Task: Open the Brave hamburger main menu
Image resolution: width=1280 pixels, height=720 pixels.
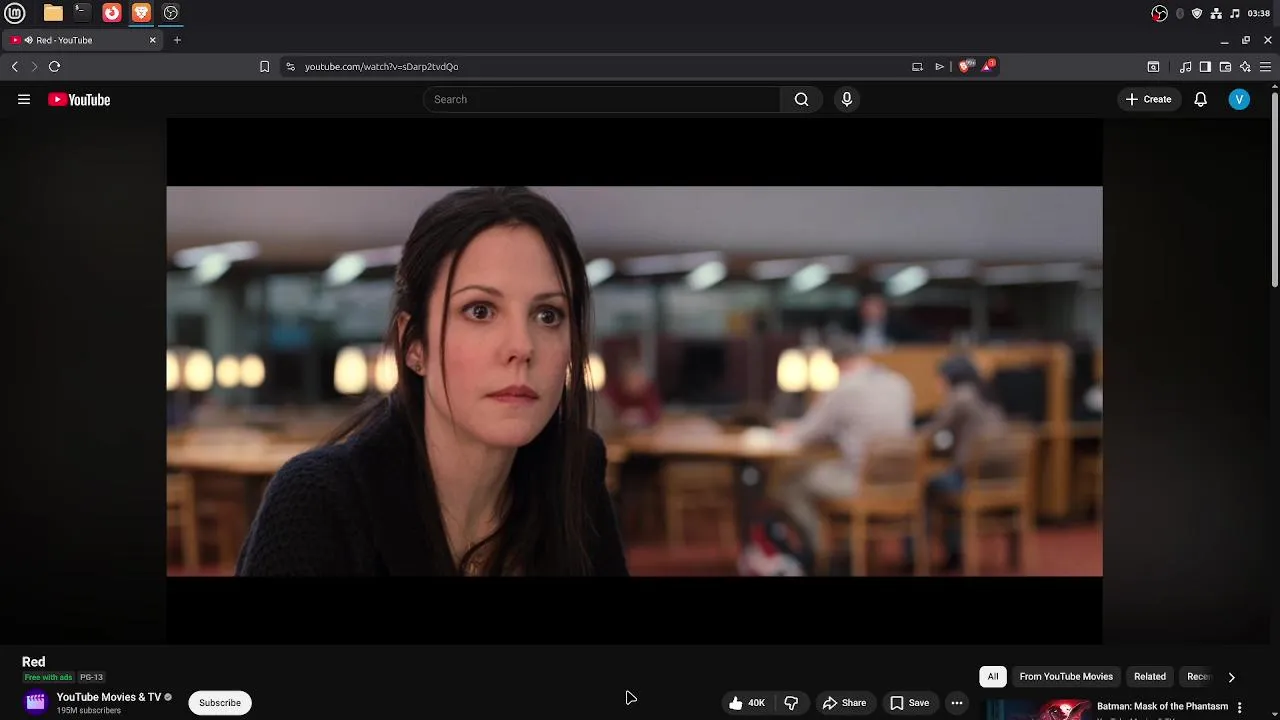Action: [x=1265, y=67]
